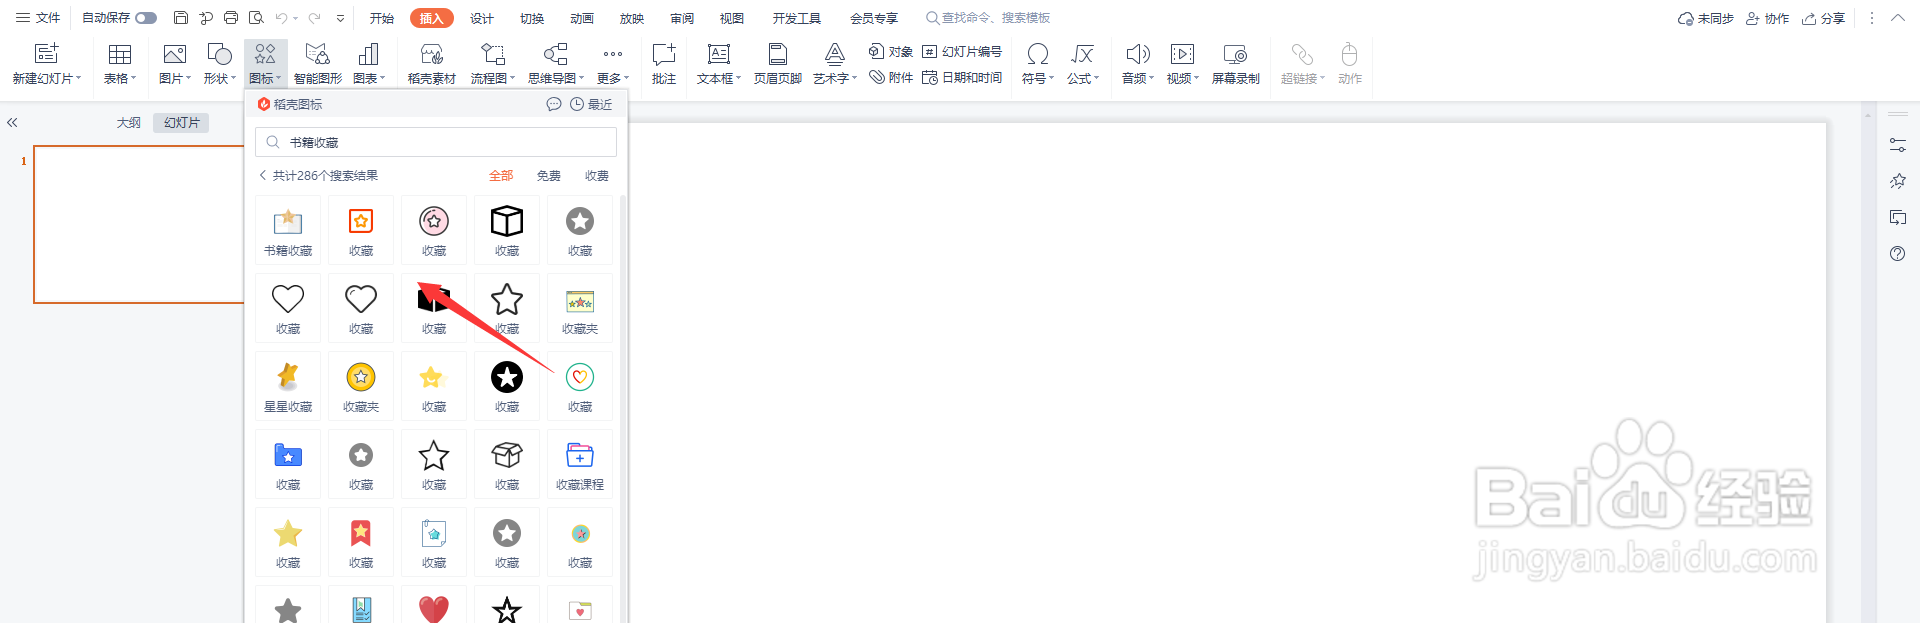Click the command search field 查找命令

988,18
